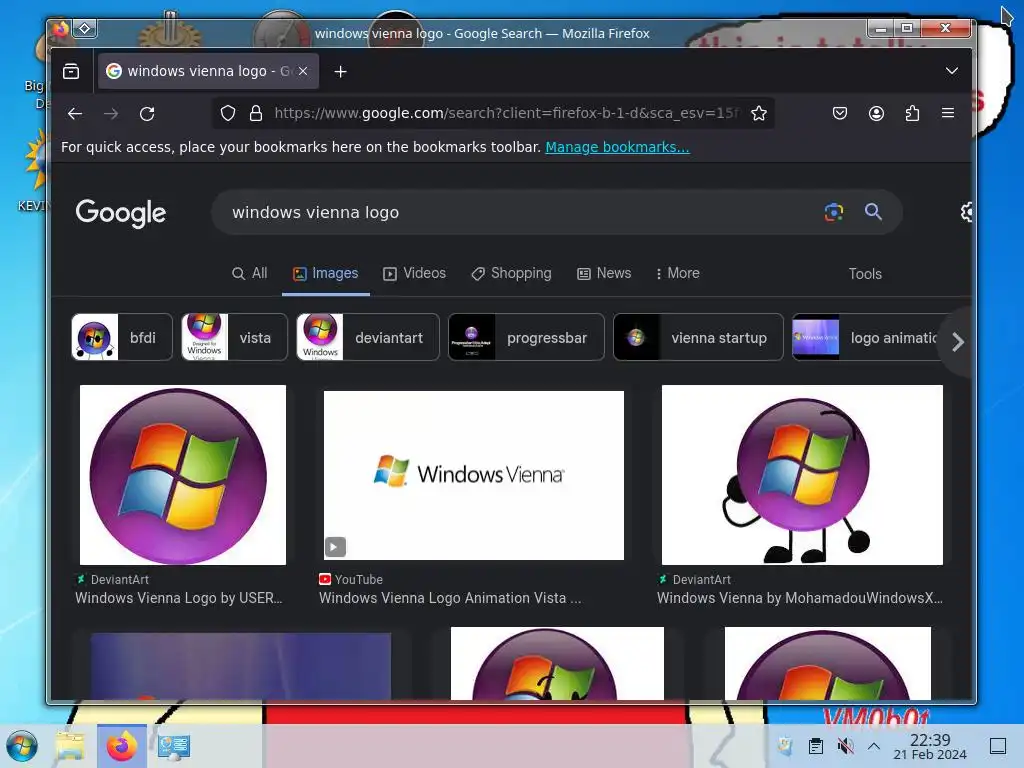
Task: Switch to the Shopping tab
Action: tap(511, 274)
